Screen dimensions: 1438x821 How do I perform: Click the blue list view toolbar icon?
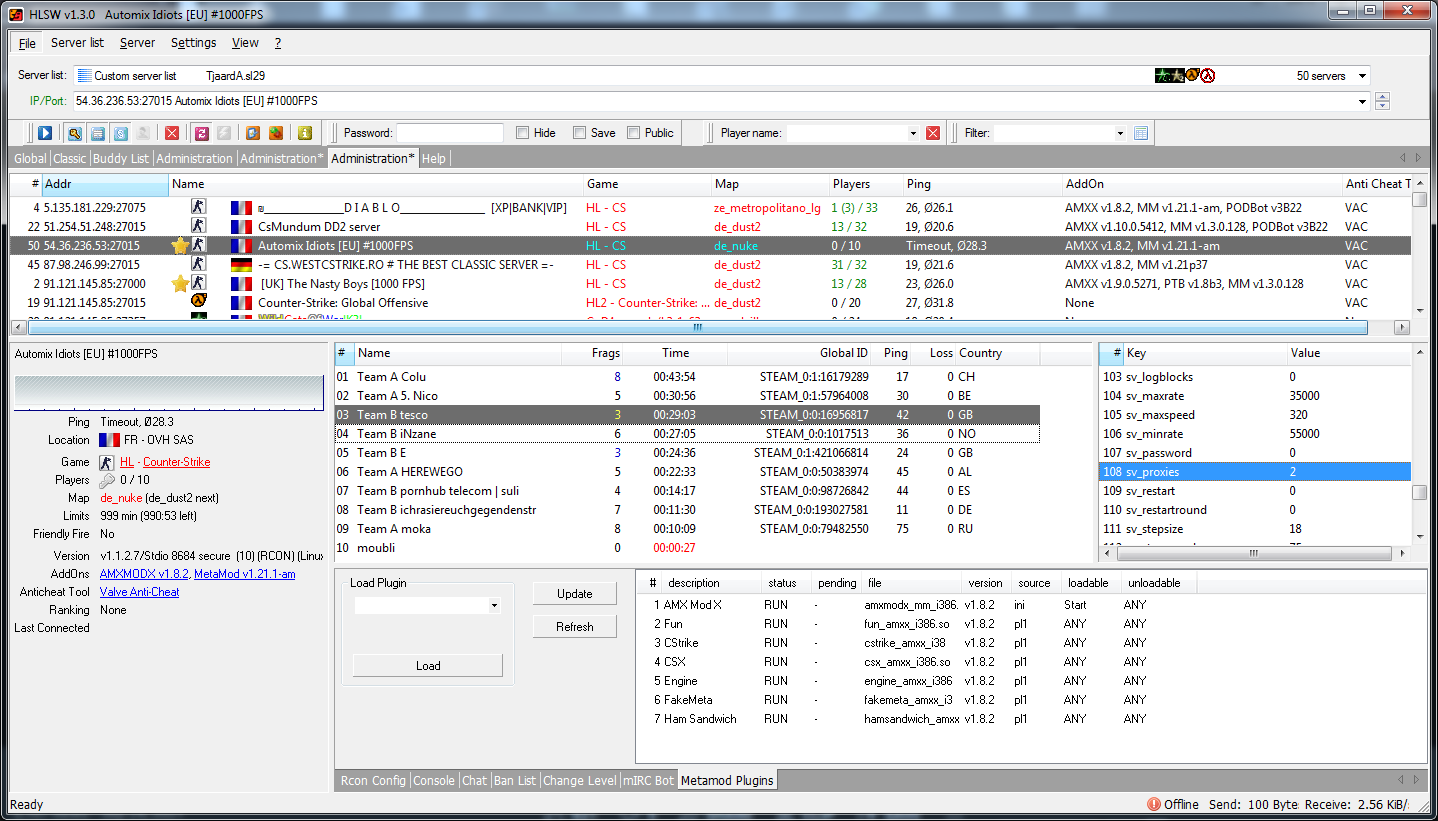pyautogui.click(x=97, y=132)
